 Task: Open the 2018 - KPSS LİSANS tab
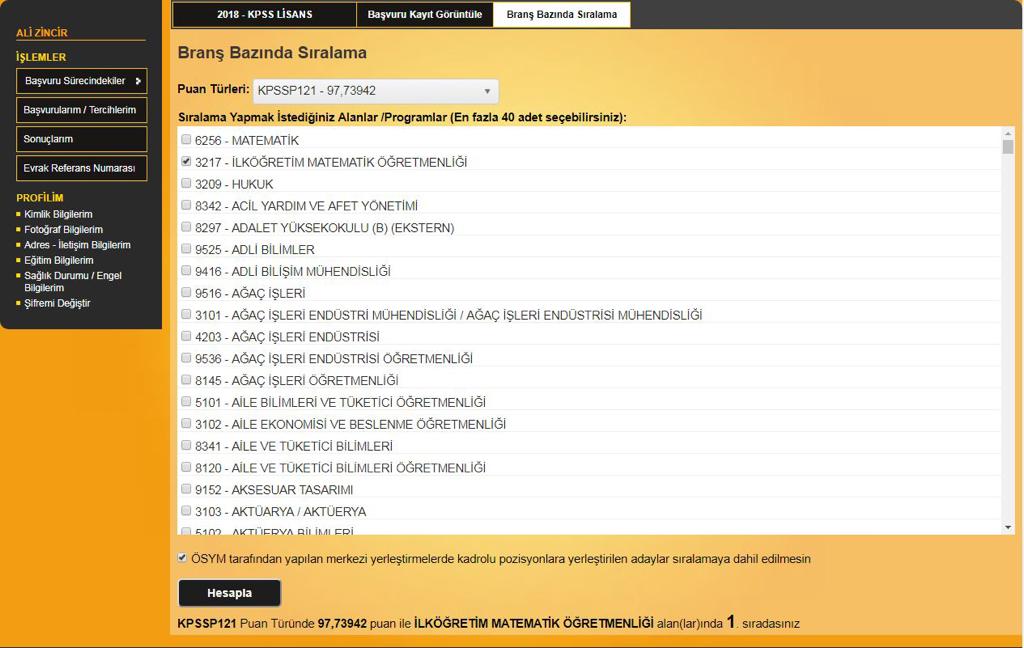tap(264, 15)
